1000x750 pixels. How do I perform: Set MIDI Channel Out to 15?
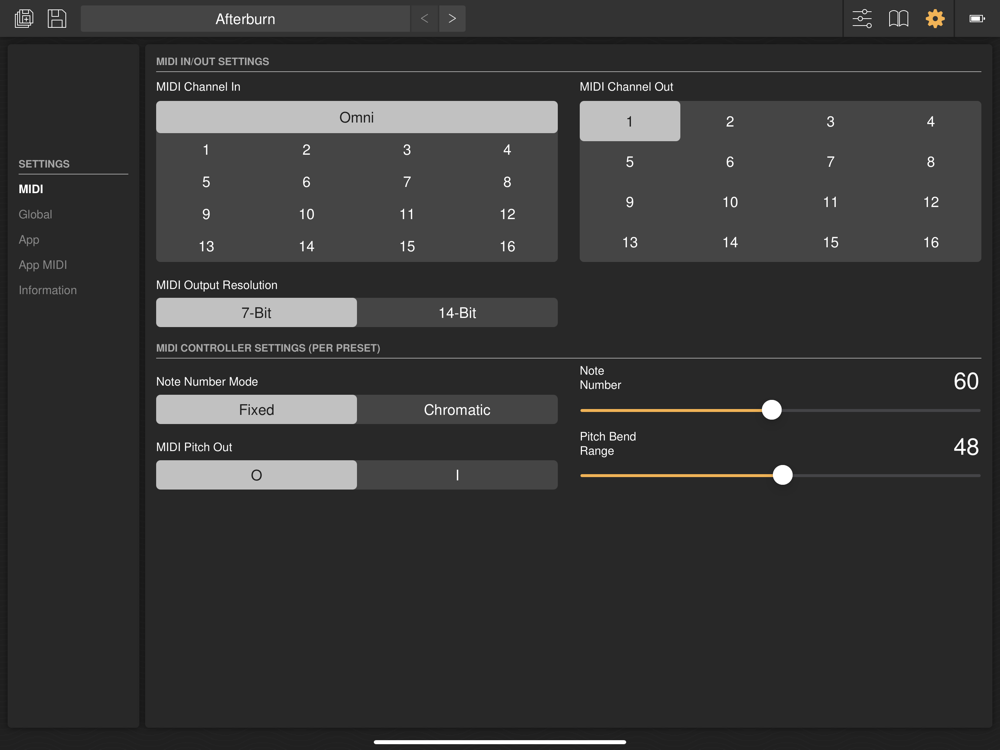[830, 242]
